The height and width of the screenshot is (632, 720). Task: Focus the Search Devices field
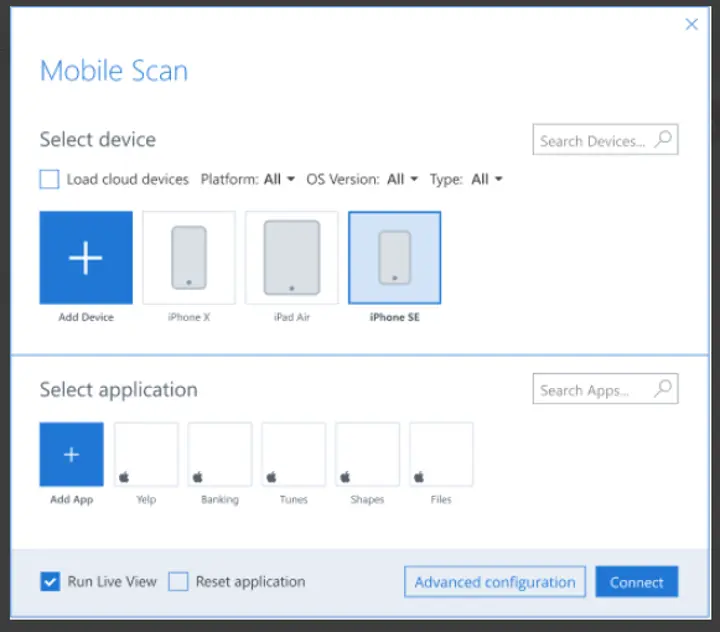[592, 141]
